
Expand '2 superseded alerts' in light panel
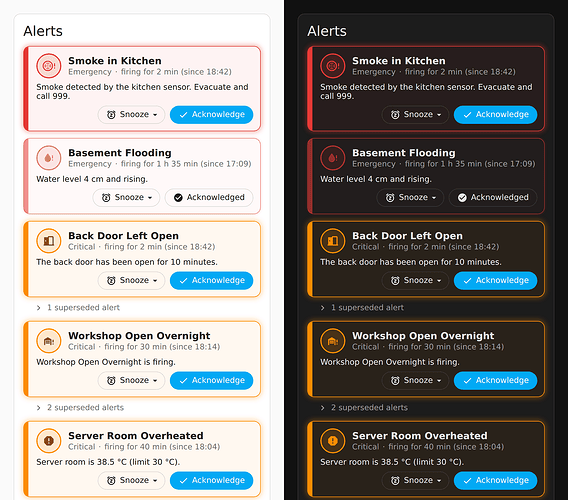click(80, 408)
